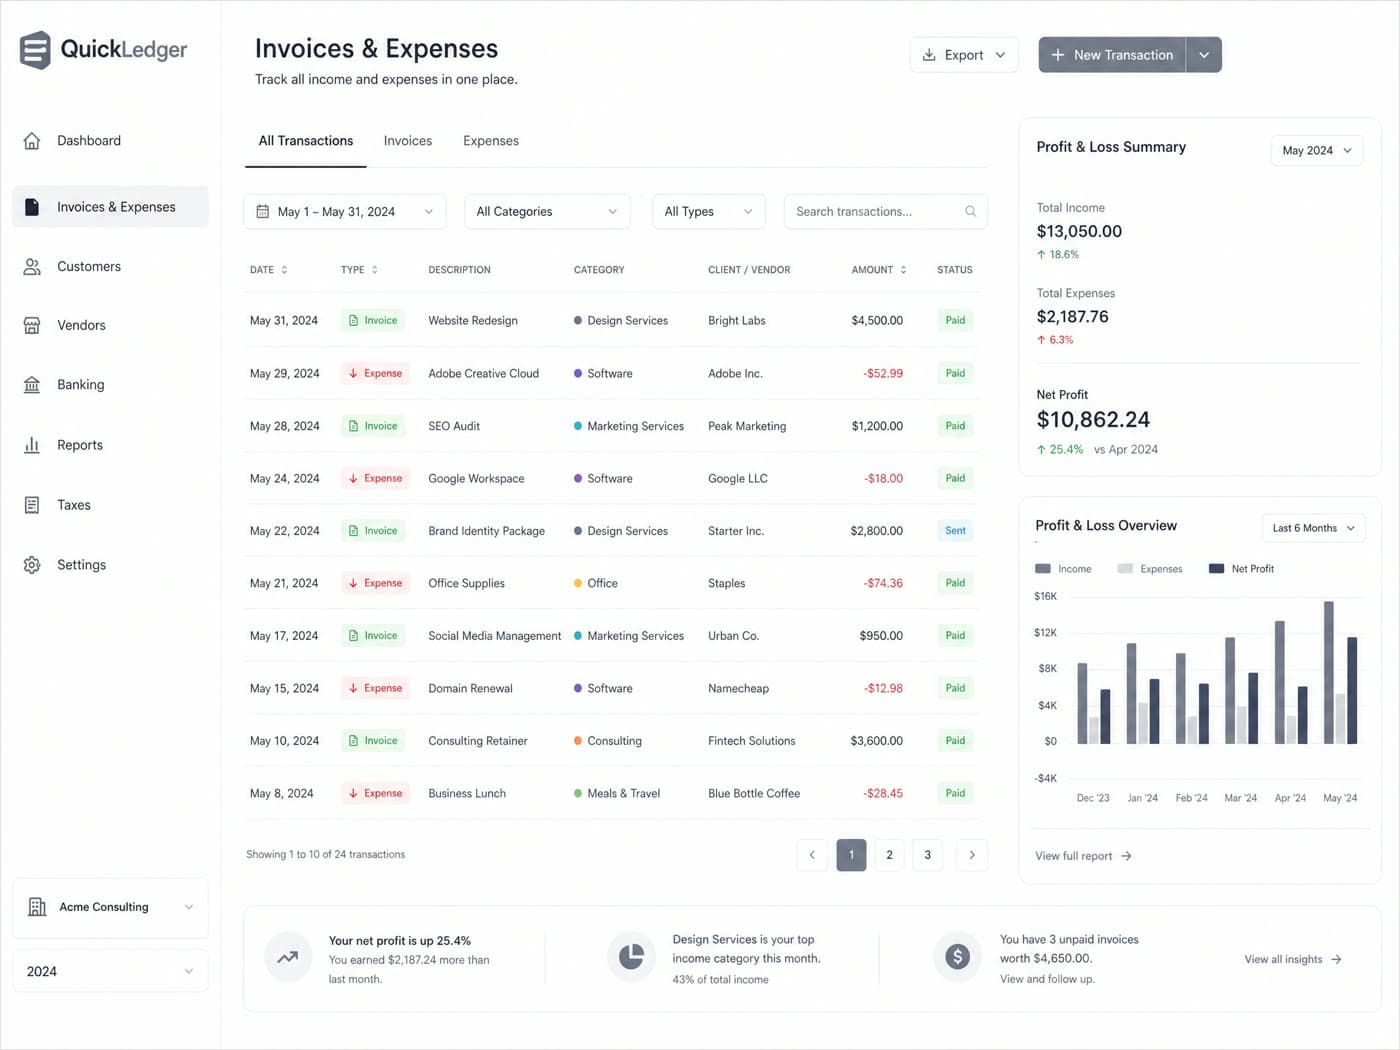Image resolution: width=1400 pixels, height=1050 pixels.
Task: Click the net profit trend arrow icon
Action: pyautogui.click(x=288, y=958)
